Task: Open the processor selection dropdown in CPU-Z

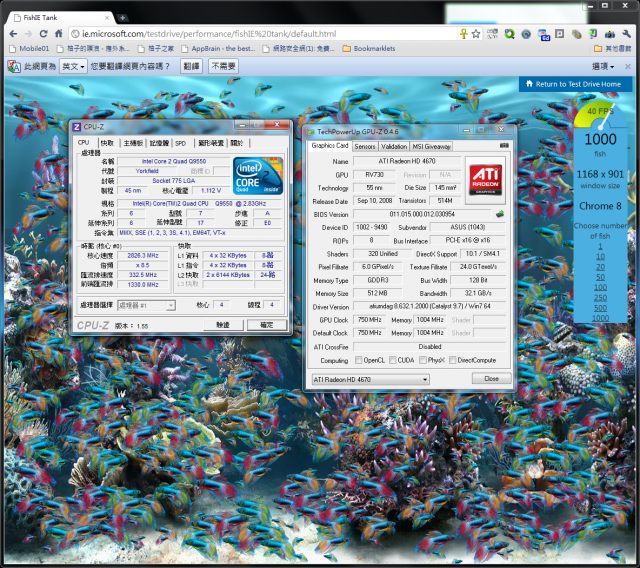Action: click(147, 305)
